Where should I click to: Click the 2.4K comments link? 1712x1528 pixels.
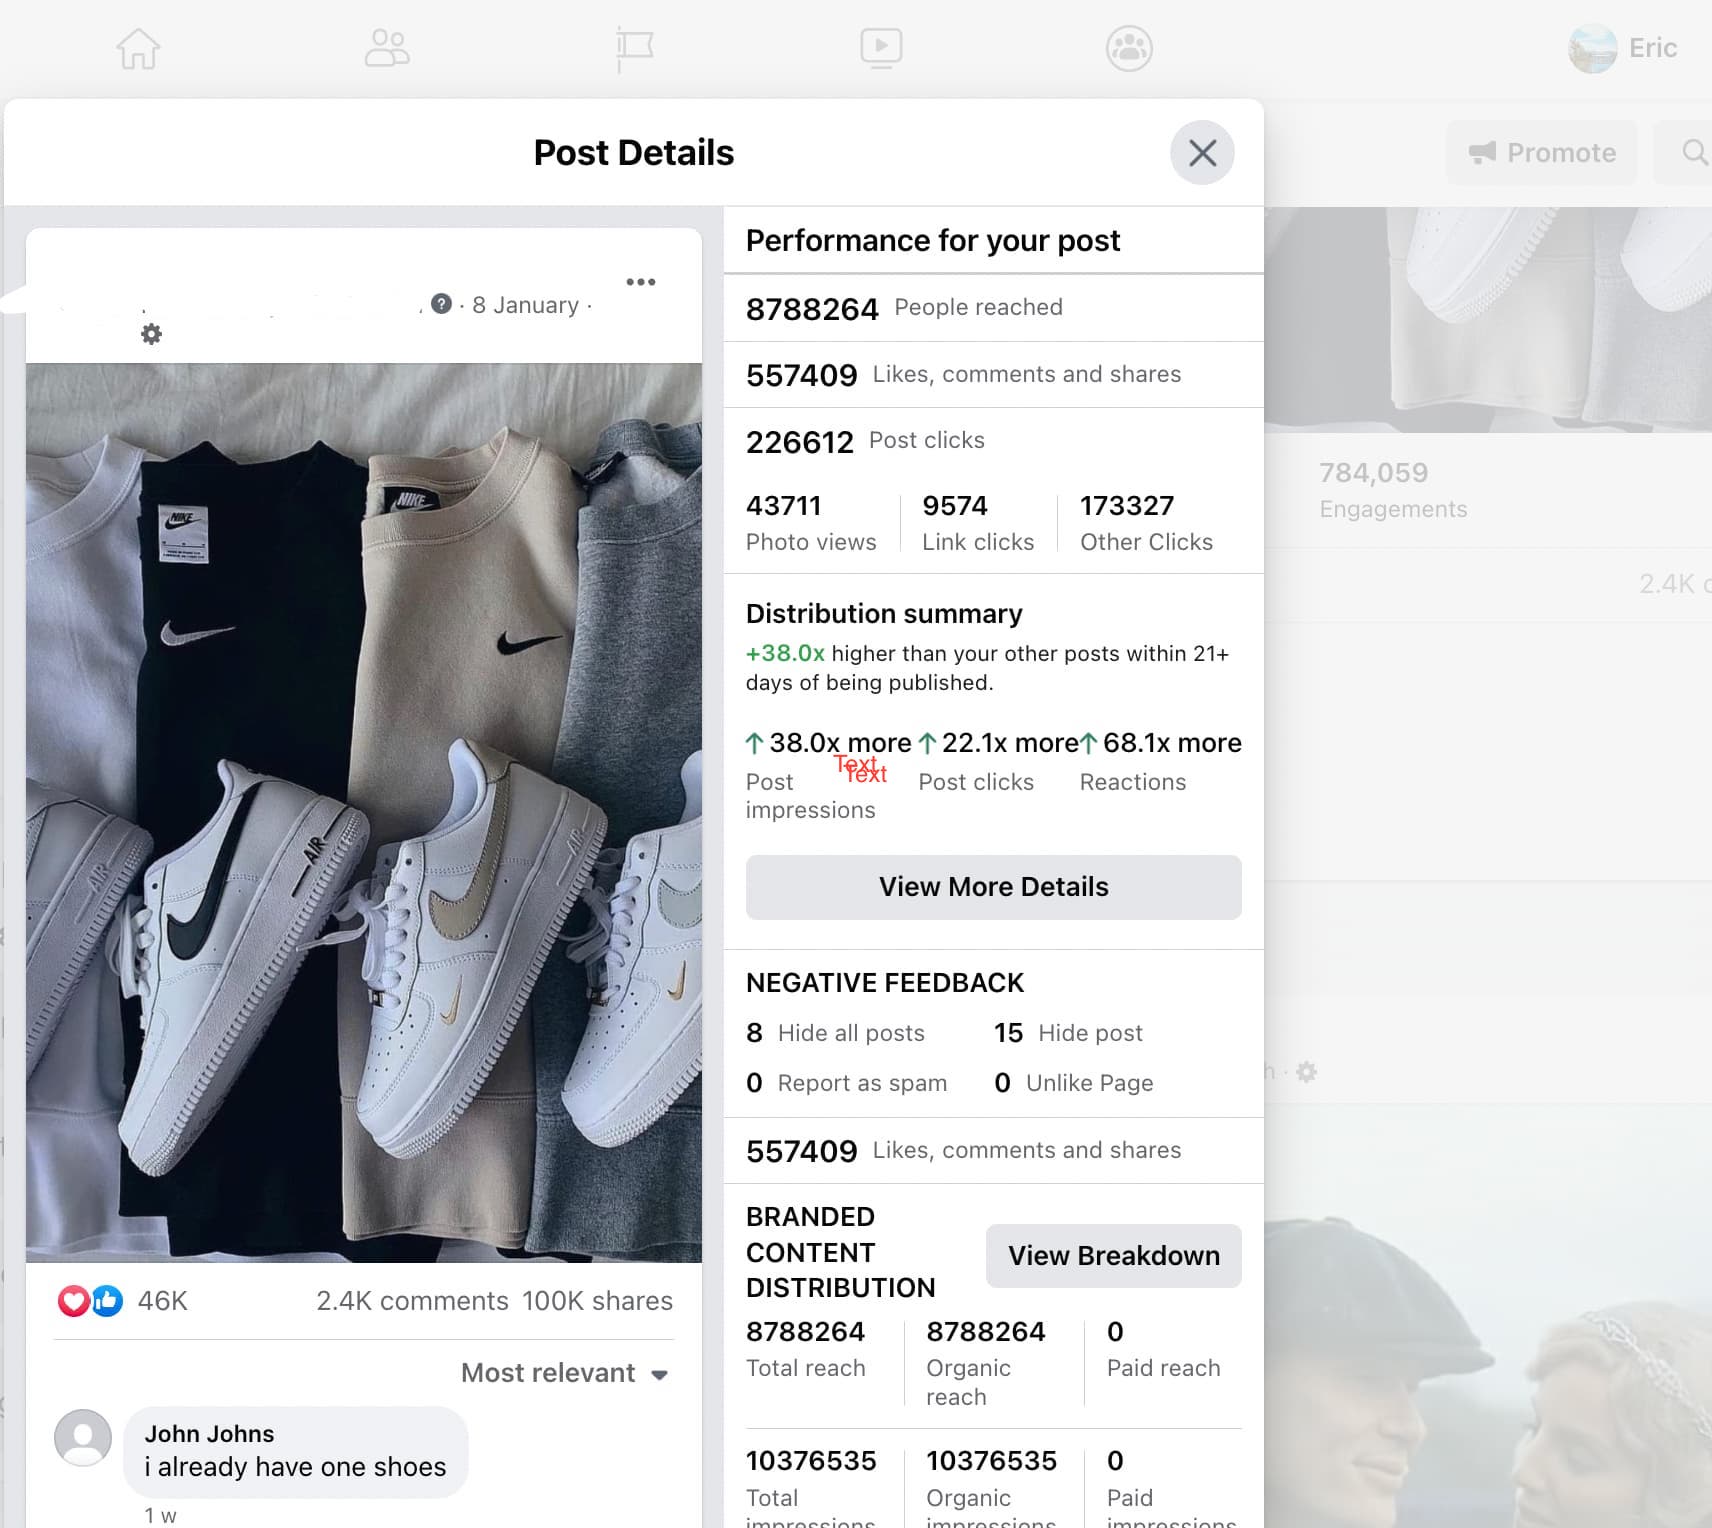pyautogui.click(x=412, y=1301)
